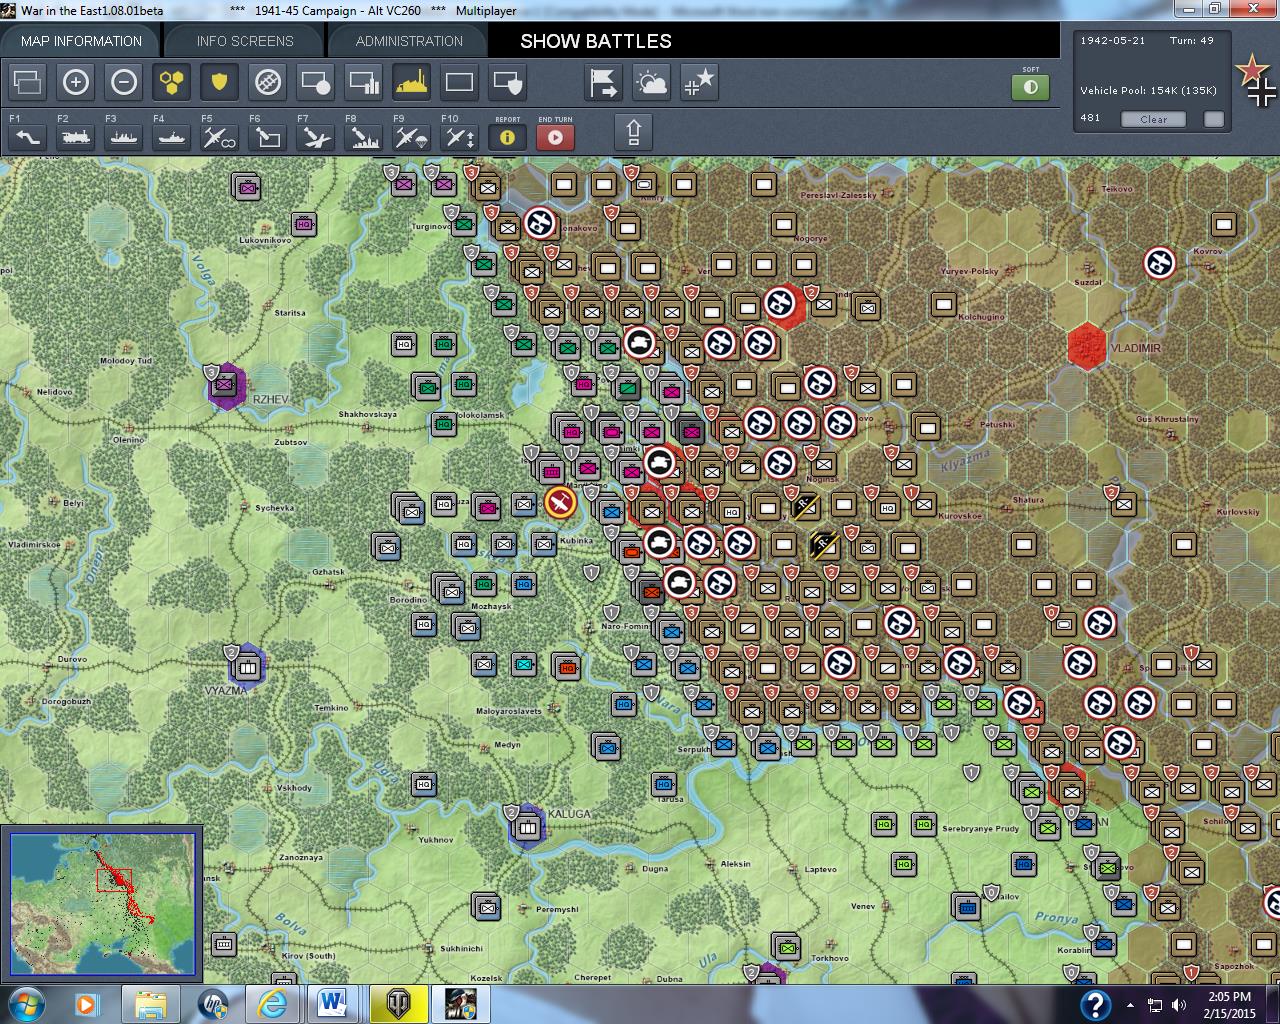Click the Maloyaroslavets town label
Viewport: 1280px width, 1024px height.
(508, 711)
